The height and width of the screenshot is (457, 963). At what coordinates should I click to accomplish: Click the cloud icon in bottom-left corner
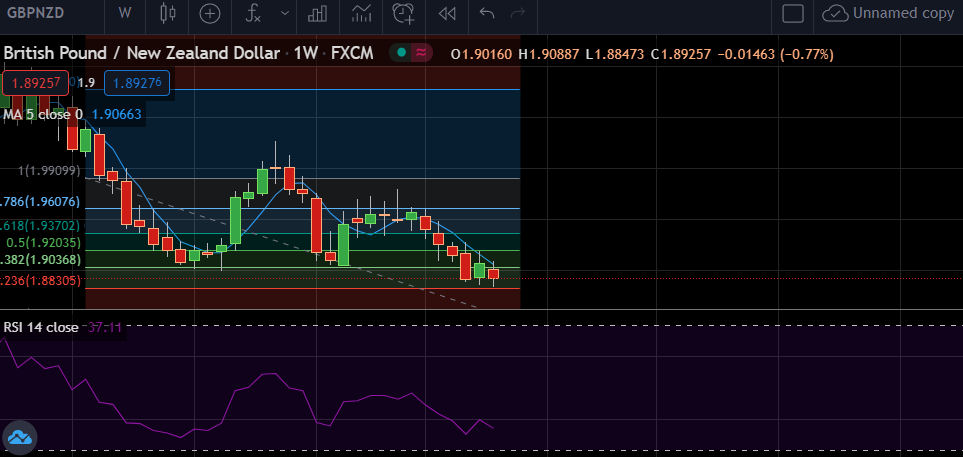20,437
